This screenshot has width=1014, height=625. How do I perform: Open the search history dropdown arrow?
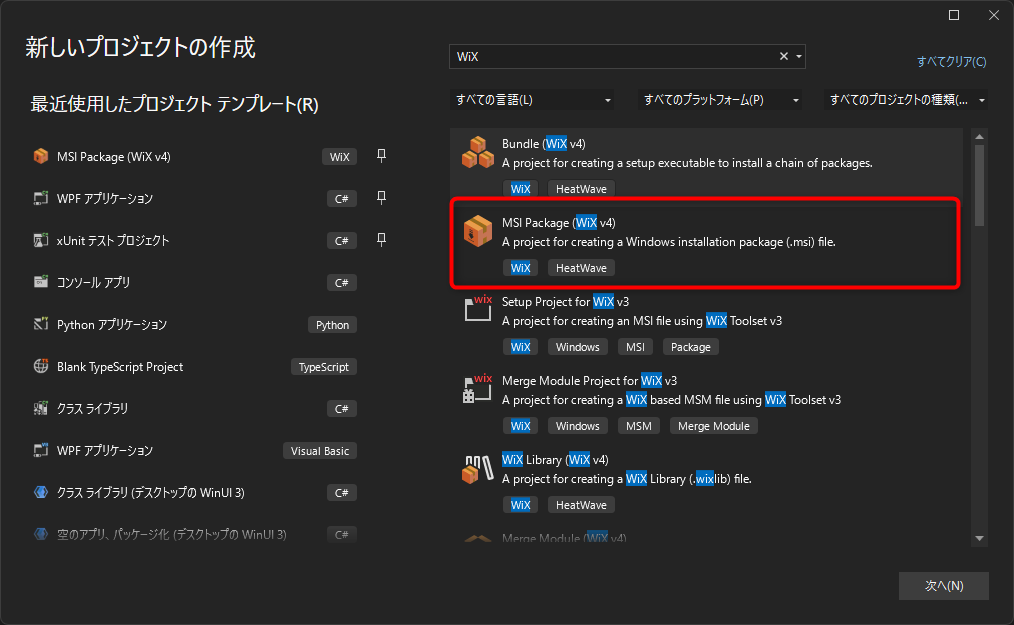[x=799, y=56]
